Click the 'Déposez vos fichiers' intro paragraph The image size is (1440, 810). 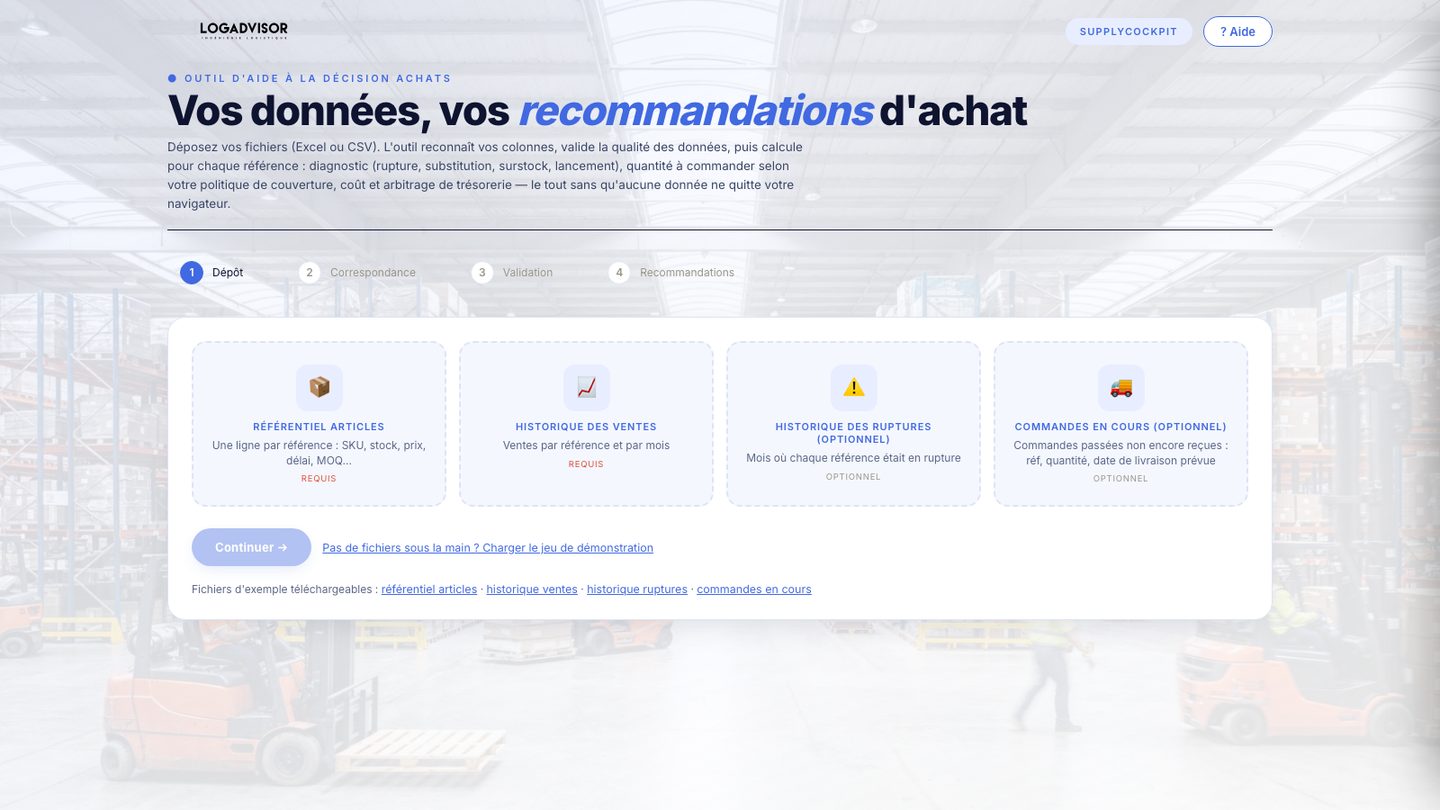coord(485,175)
